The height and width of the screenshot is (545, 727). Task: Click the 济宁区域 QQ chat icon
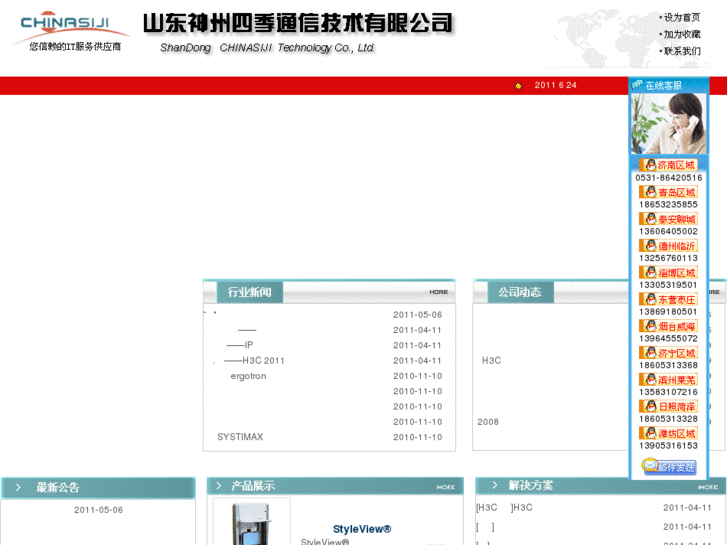(668, 353)
